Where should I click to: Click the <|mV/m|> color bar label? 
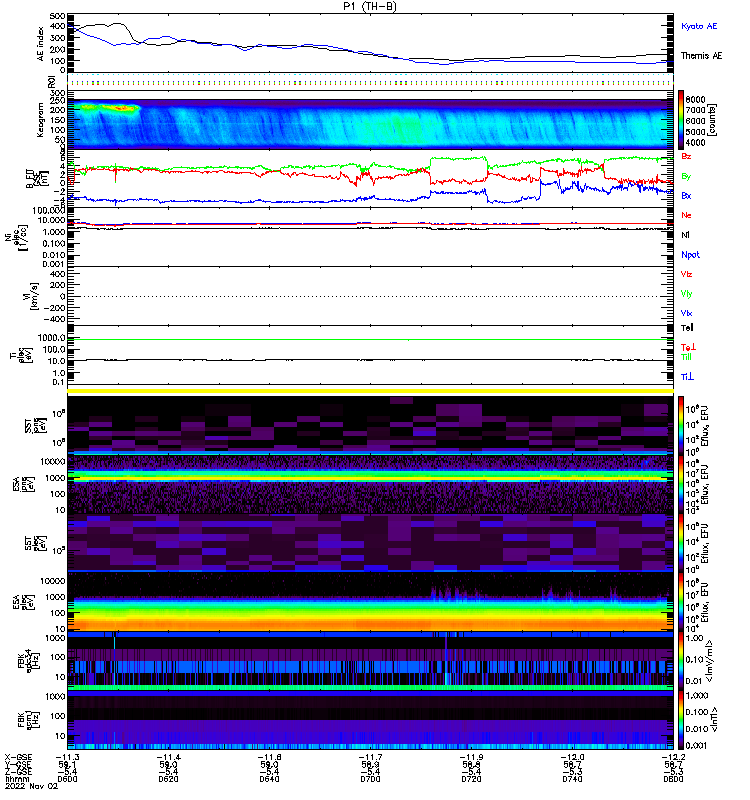click(710, 661)
